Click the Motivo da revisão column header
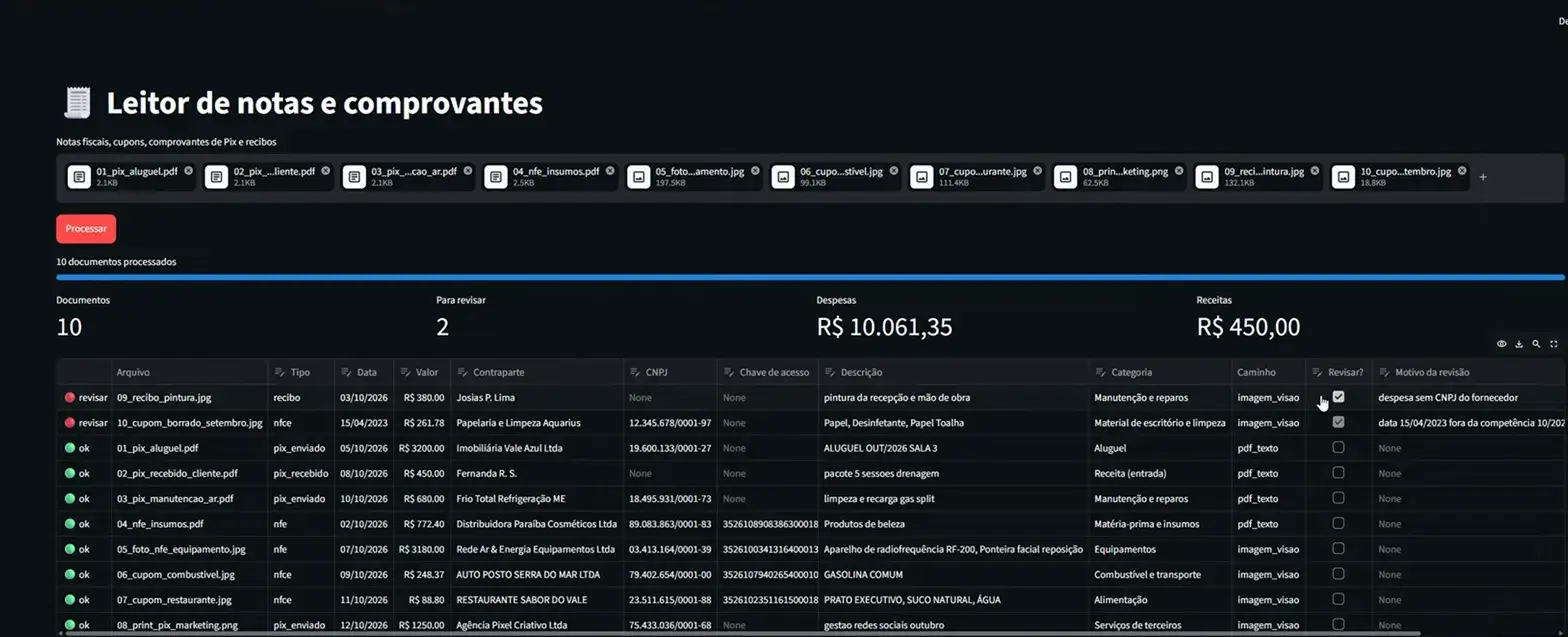 pos(1468,372)
